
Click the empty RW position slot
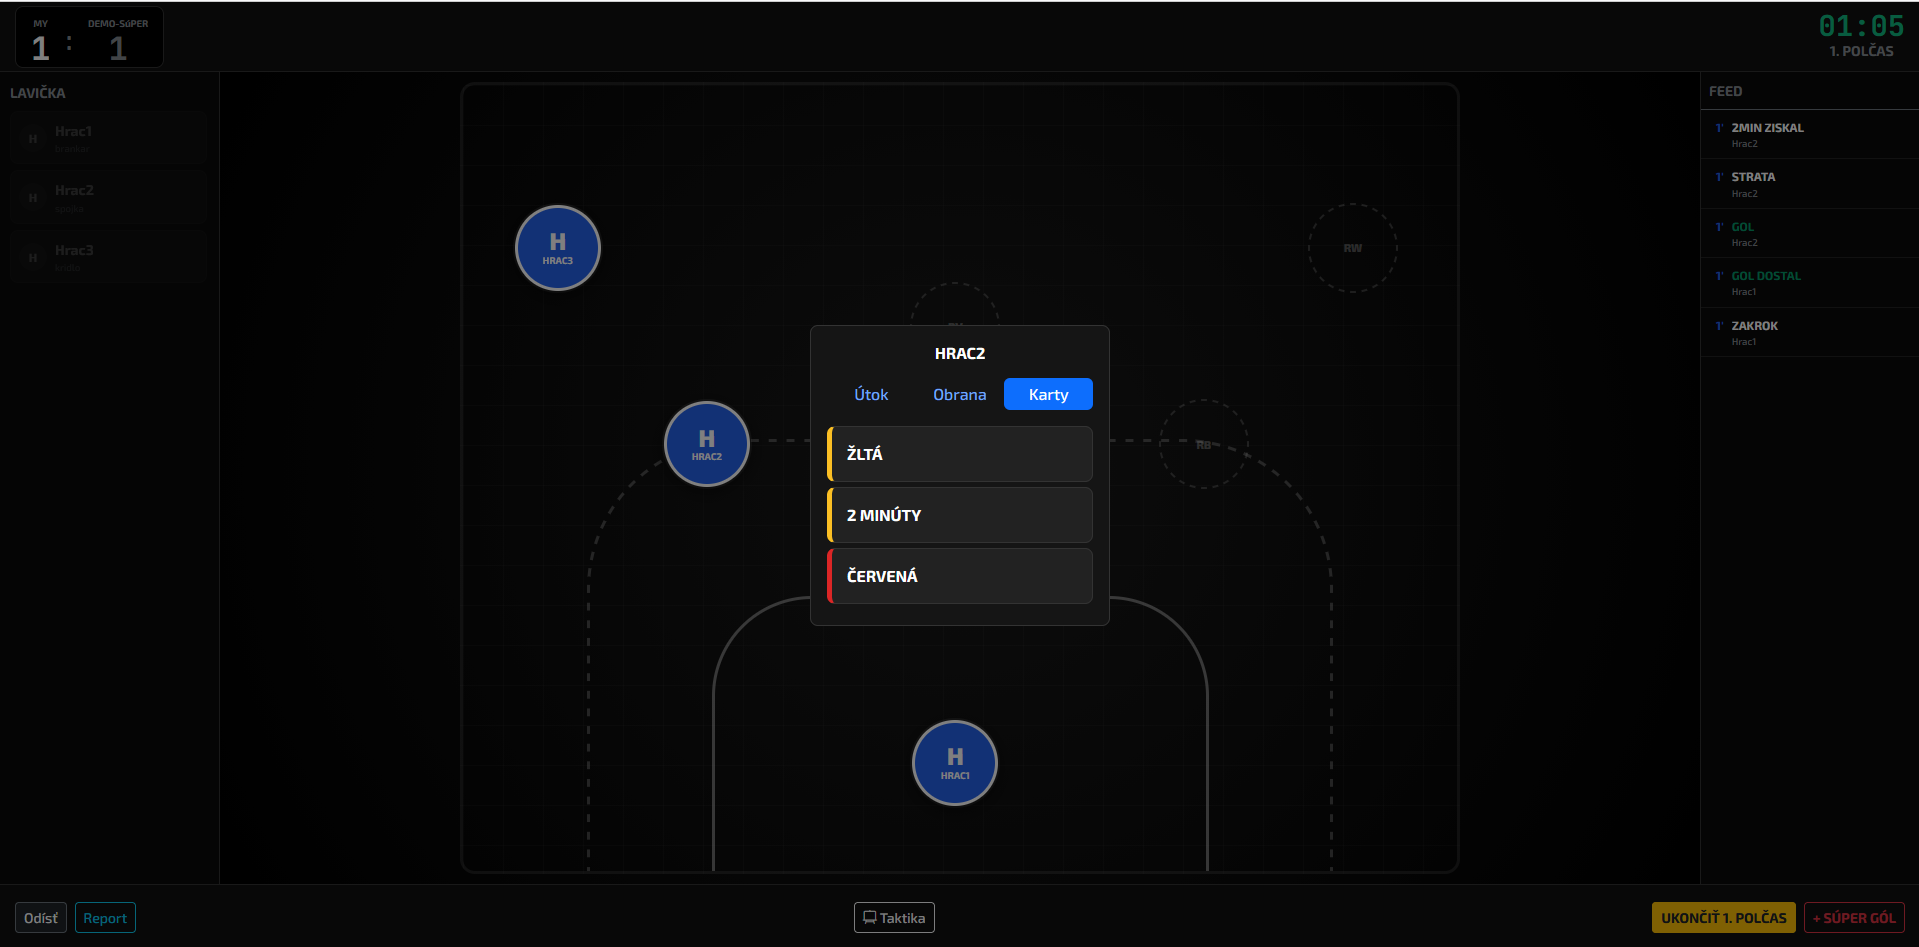click(1352, 248)
